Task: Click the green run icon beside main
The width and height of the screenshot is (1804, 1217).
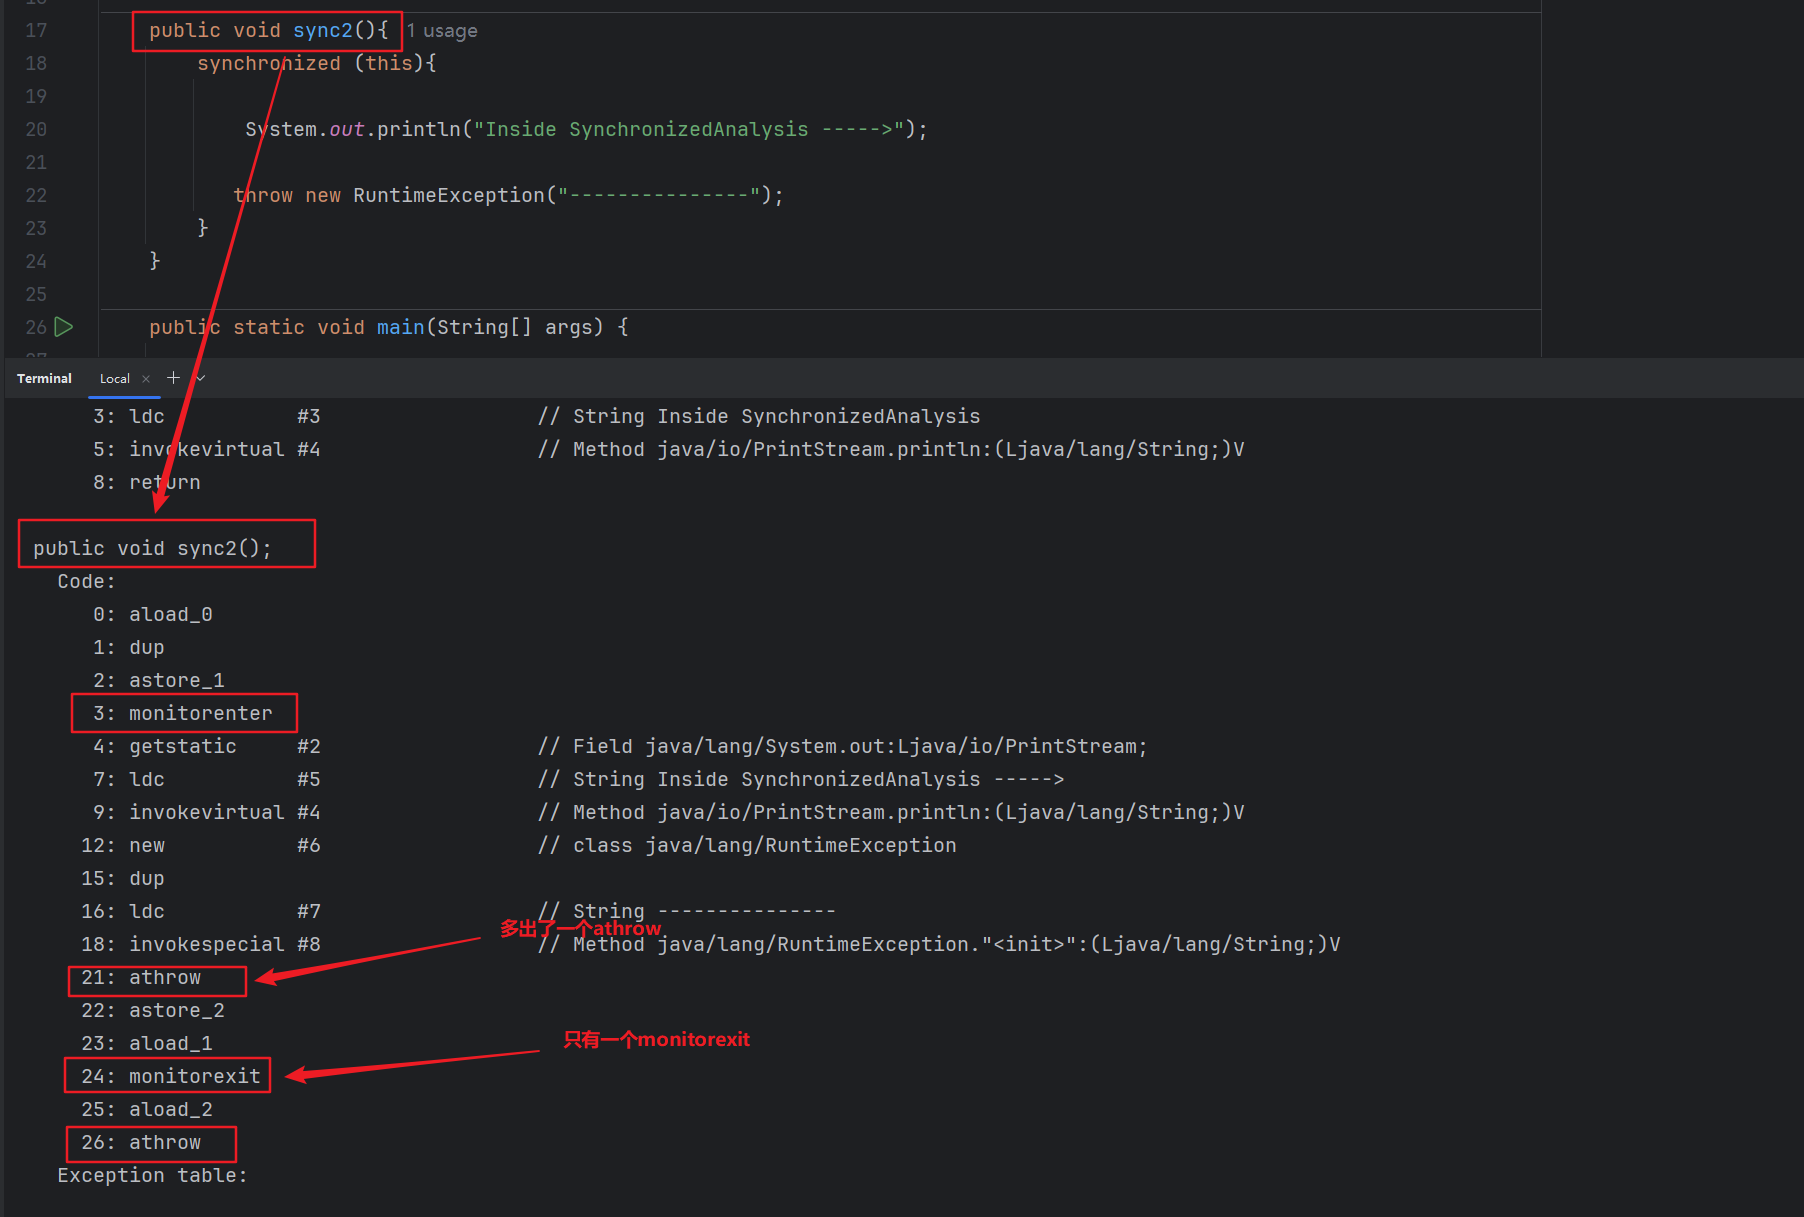Action: click(x=64, y=327)
